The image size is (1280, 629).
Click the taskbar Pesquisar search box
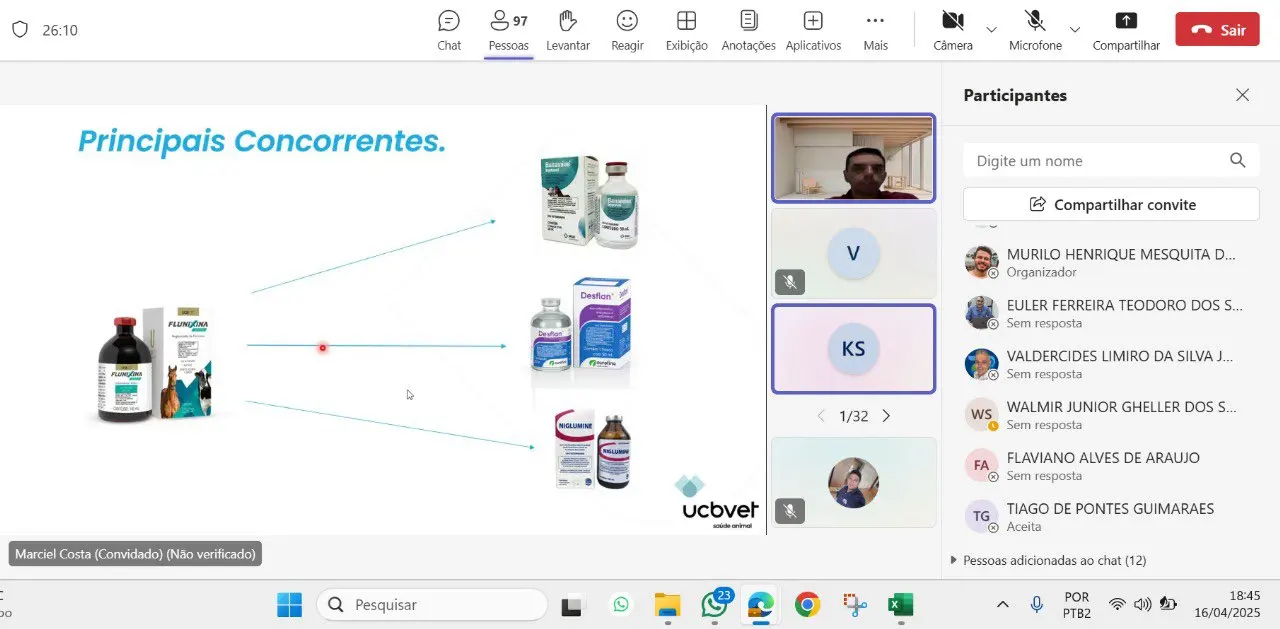[x=432, y=605]
